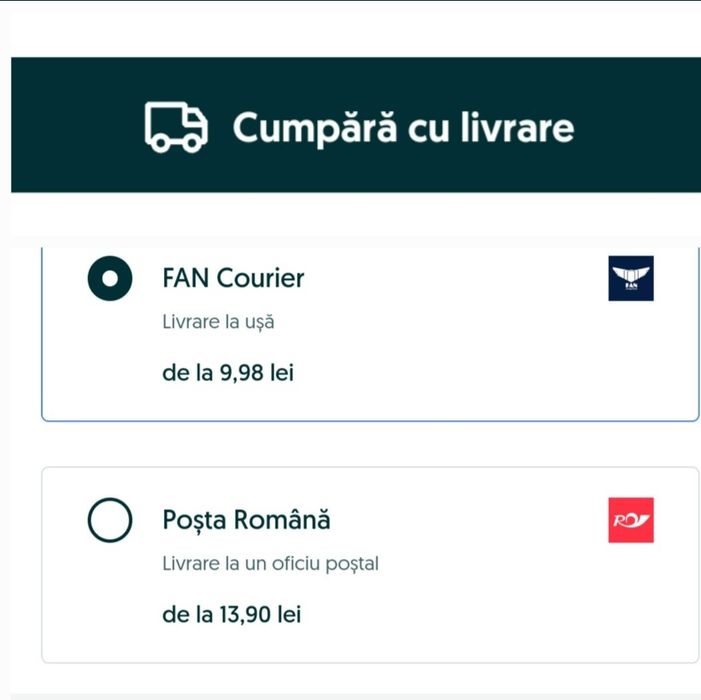This screenshot has width=701, height=700.
Task: Click the white strip above the green banner
Action: coord(350,28)
